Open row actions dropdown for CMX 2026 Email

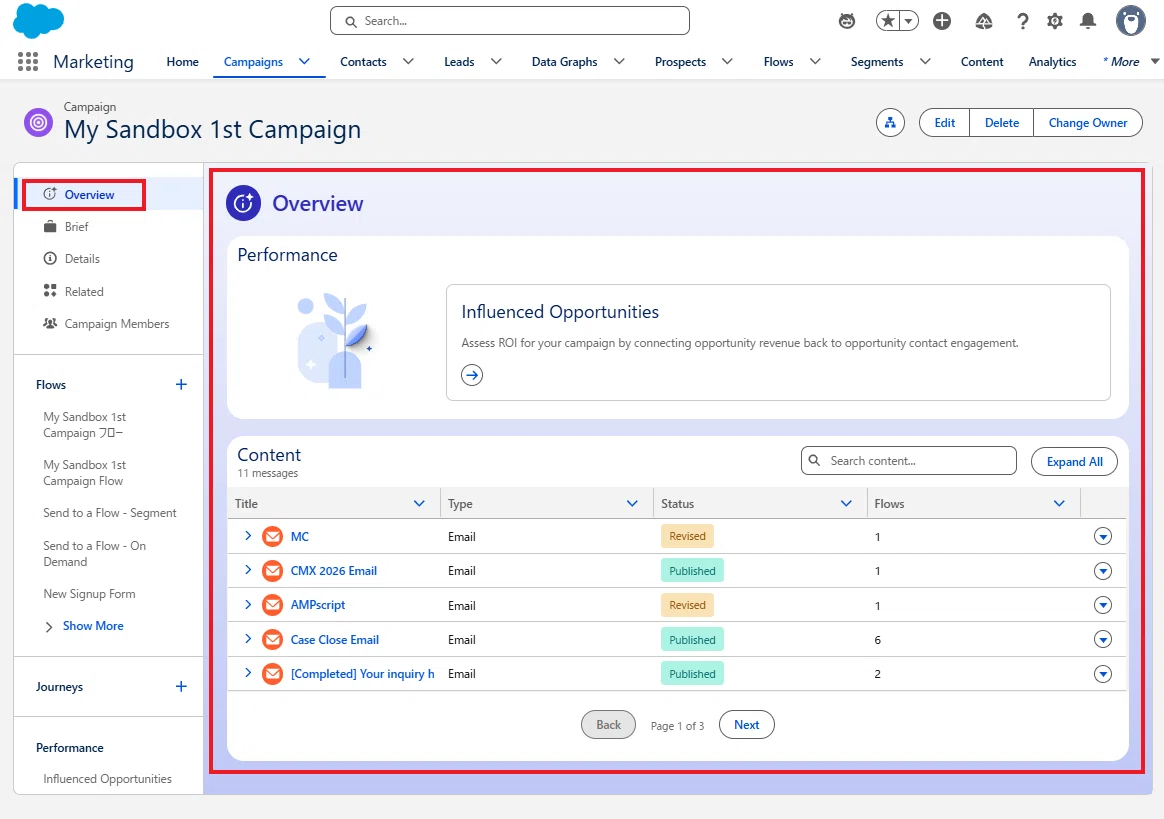click(1102, 571)
